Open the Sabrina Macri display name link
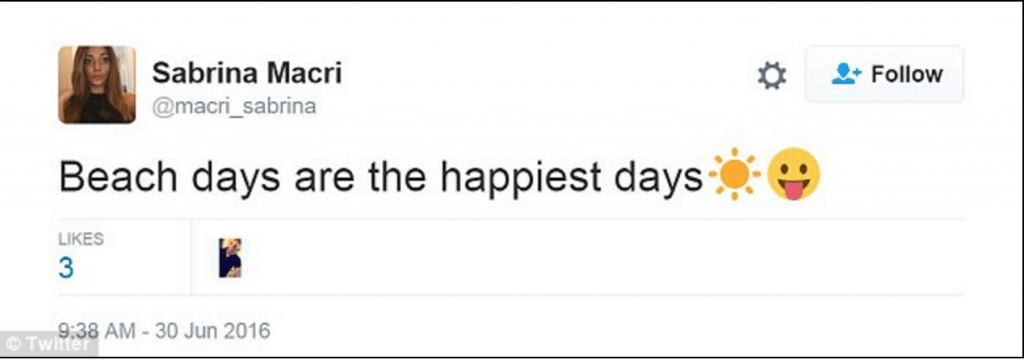1024x360 pixels. click(x=247, y=73)
